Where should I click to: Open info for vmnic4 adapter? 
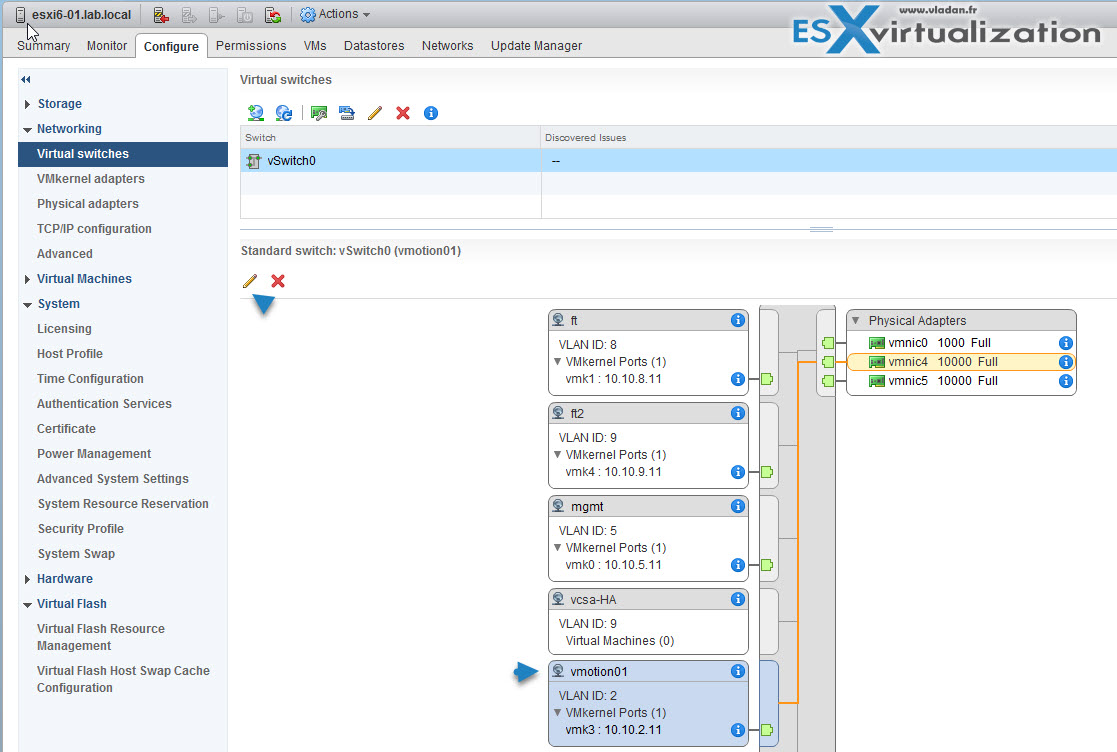tap(1066, 362)
